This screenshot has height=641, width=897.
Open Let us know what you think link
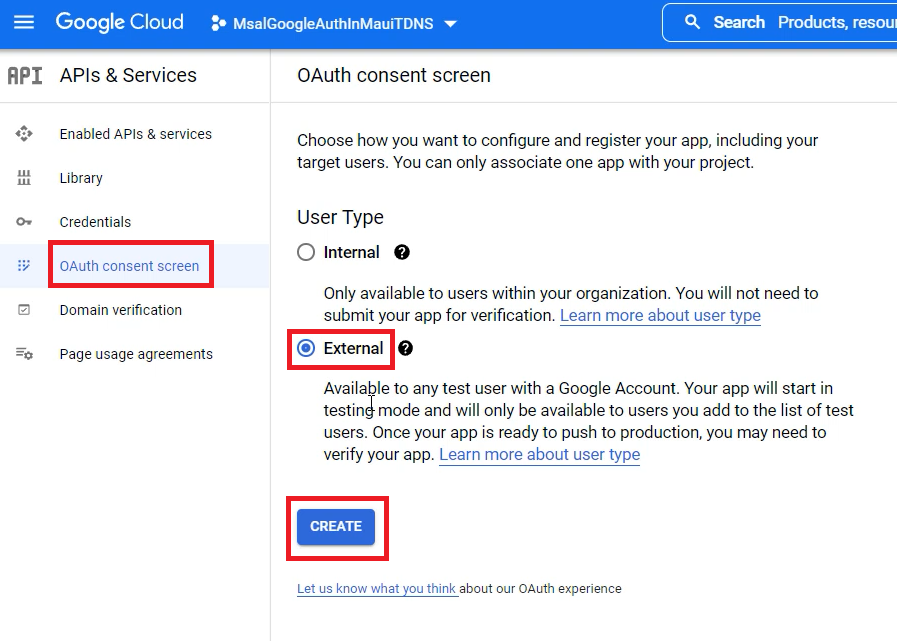coord(376,588)
